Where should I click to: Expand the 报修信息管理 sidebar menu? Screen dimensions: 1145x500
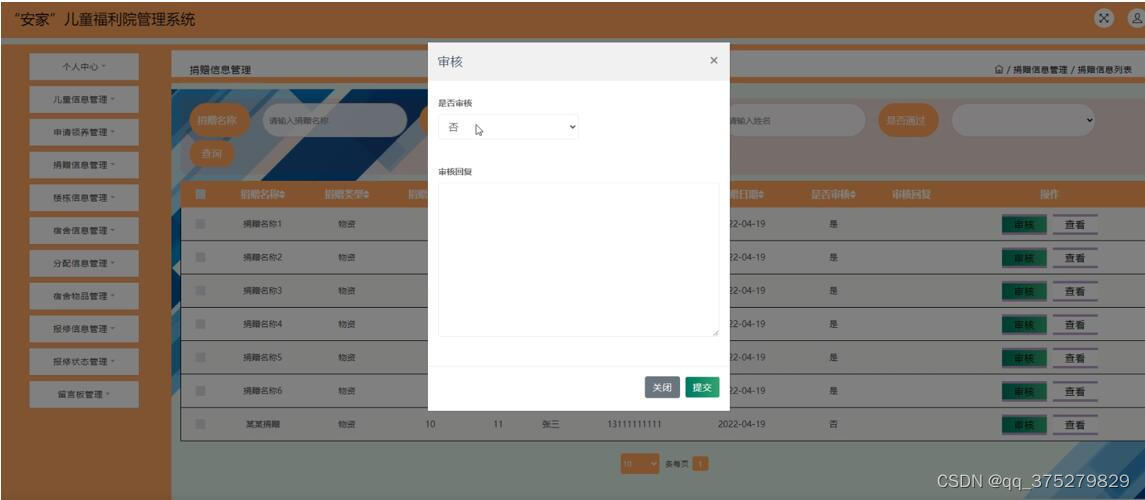(84, 329)
